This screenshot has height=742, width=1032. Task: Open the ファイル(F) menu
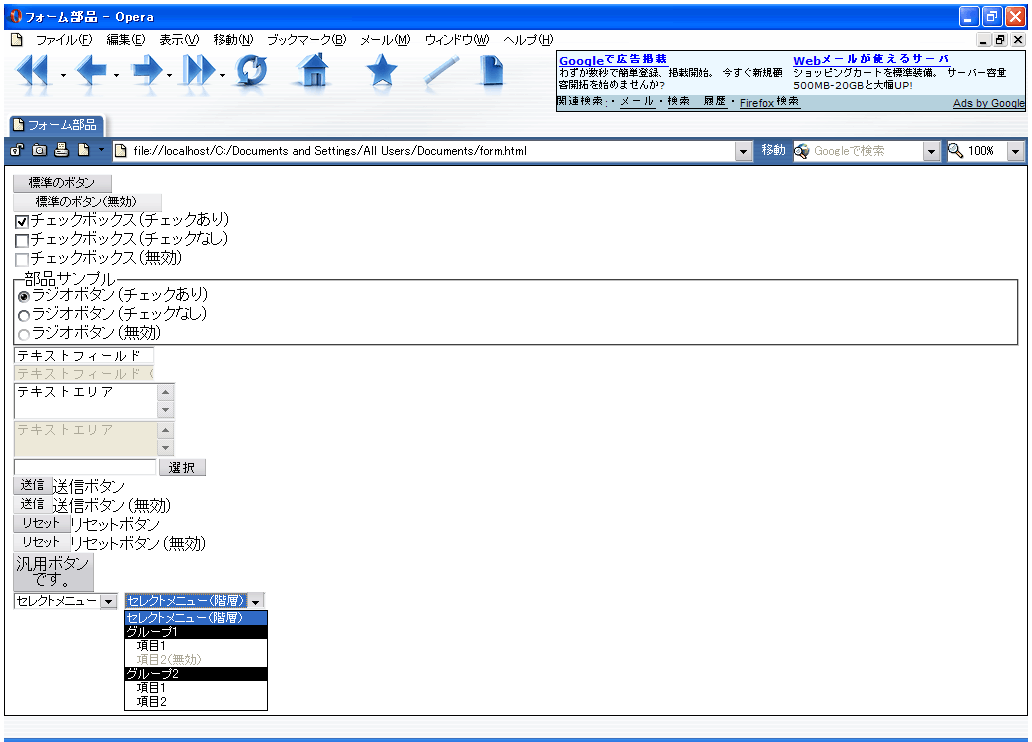64,40
